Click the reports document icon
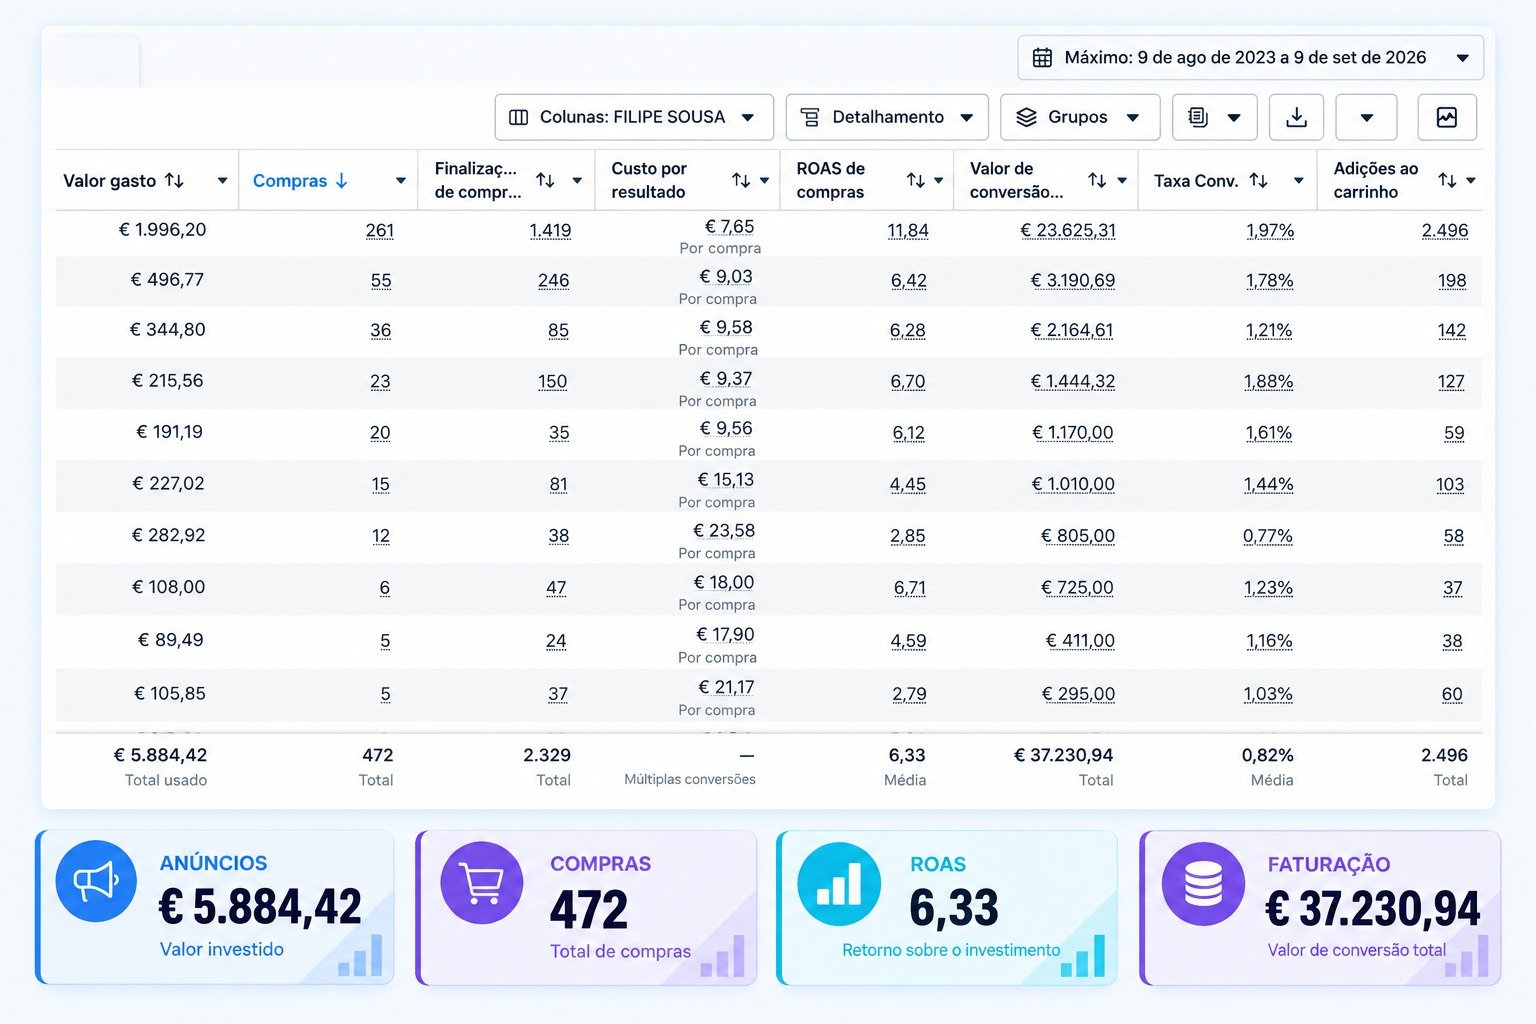Screen dimensions: 1536x1024 click(1198, 117)
